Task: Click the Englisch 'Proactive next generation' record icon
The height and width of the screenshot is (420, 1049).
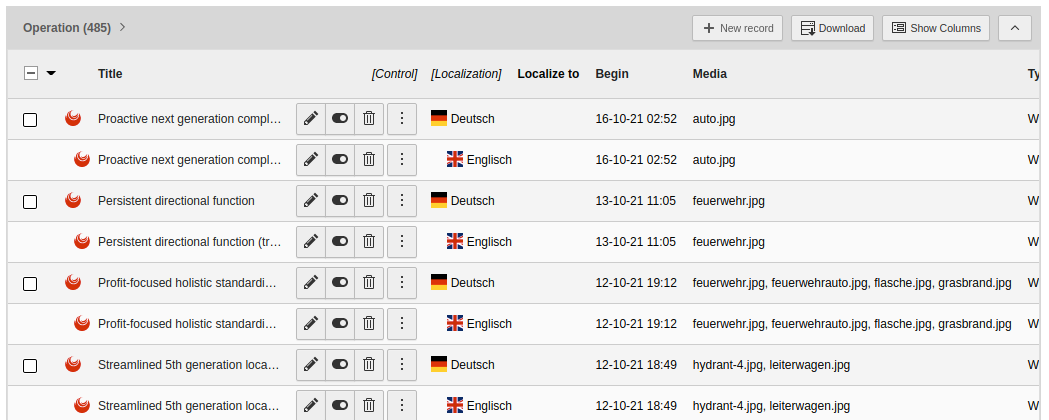Action: (x=82, y=160)
